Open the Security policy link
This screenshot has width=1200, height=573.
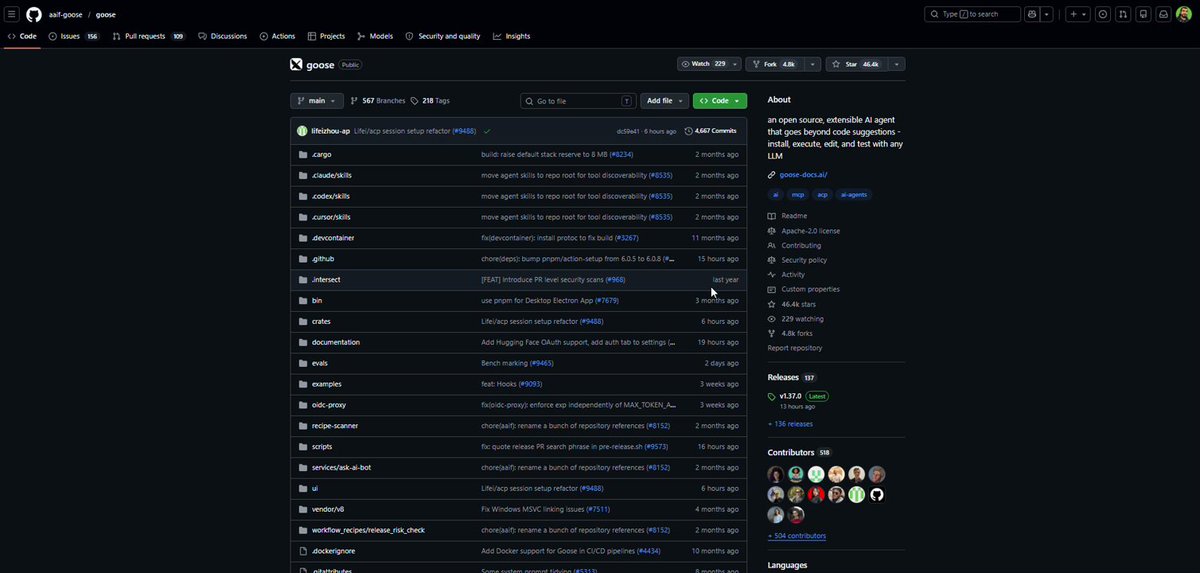pos(803,260)
